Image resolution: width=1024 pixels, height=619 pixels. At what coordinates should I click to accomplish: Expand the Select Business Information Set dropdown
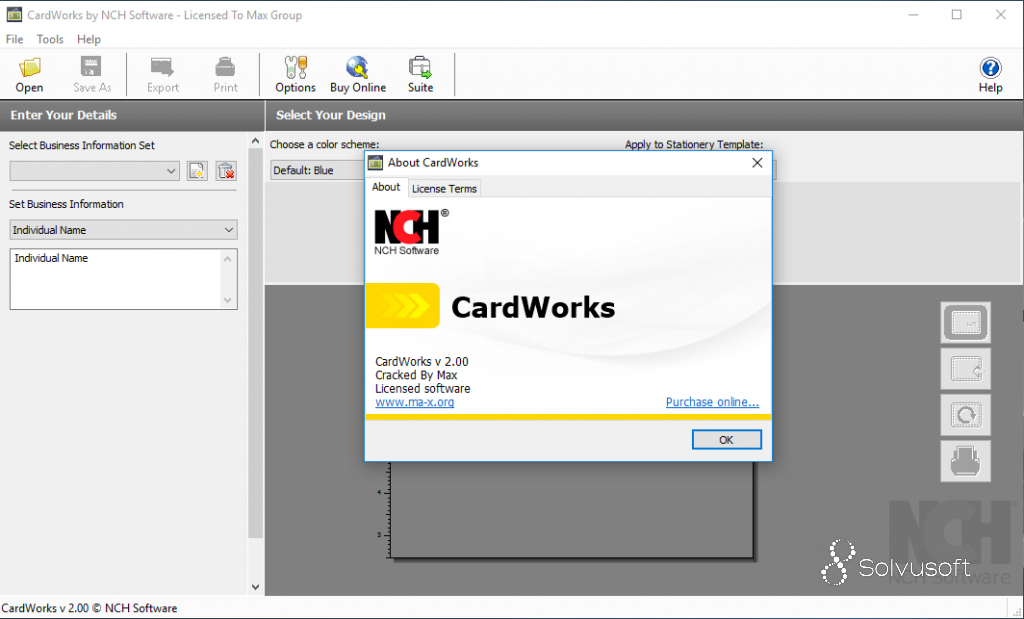click(x=95, y=171)
